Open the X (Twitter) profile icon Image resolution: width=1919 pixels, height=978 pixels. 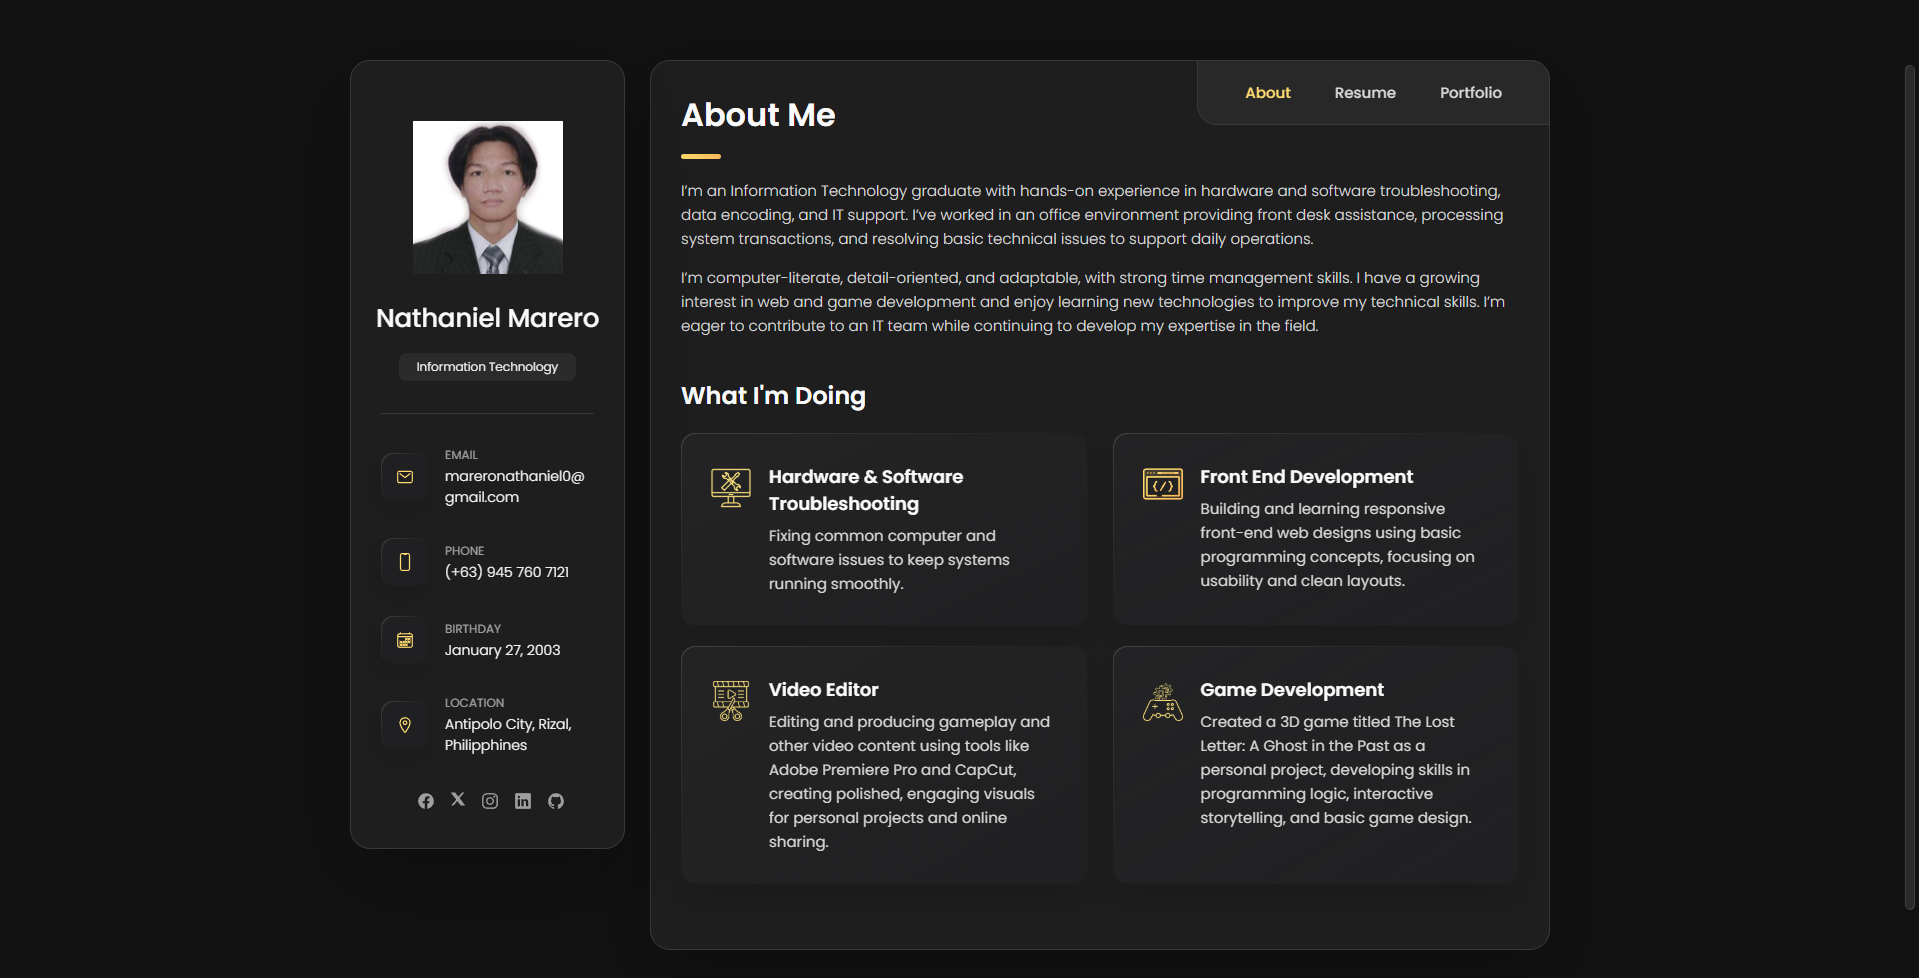[457, 800]
